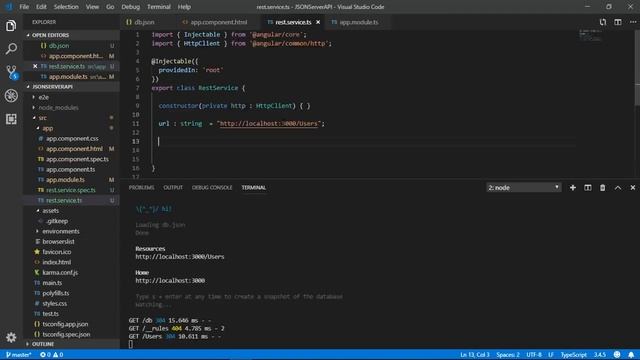Switch to the Debug Console tab
This screenshot has height=360, width=640.
point(212,187)
